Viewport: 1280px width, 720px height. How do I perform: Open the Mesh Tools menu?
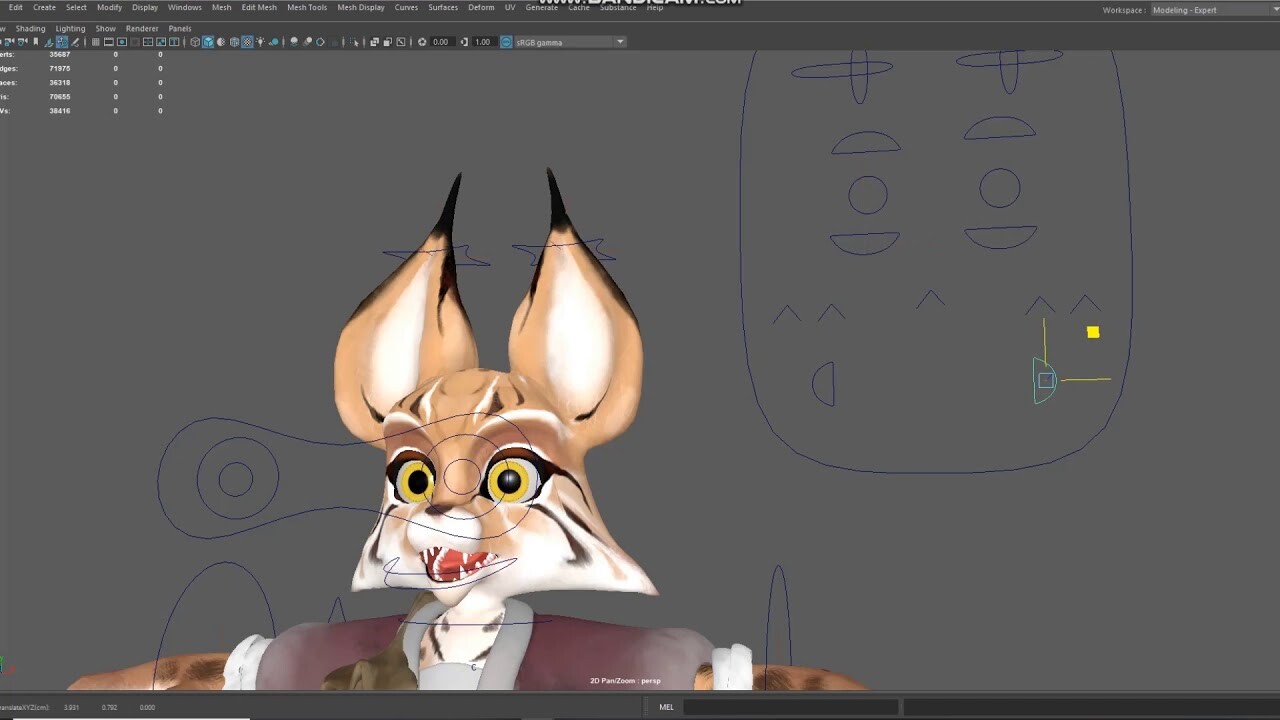click(x=306, y=7)
